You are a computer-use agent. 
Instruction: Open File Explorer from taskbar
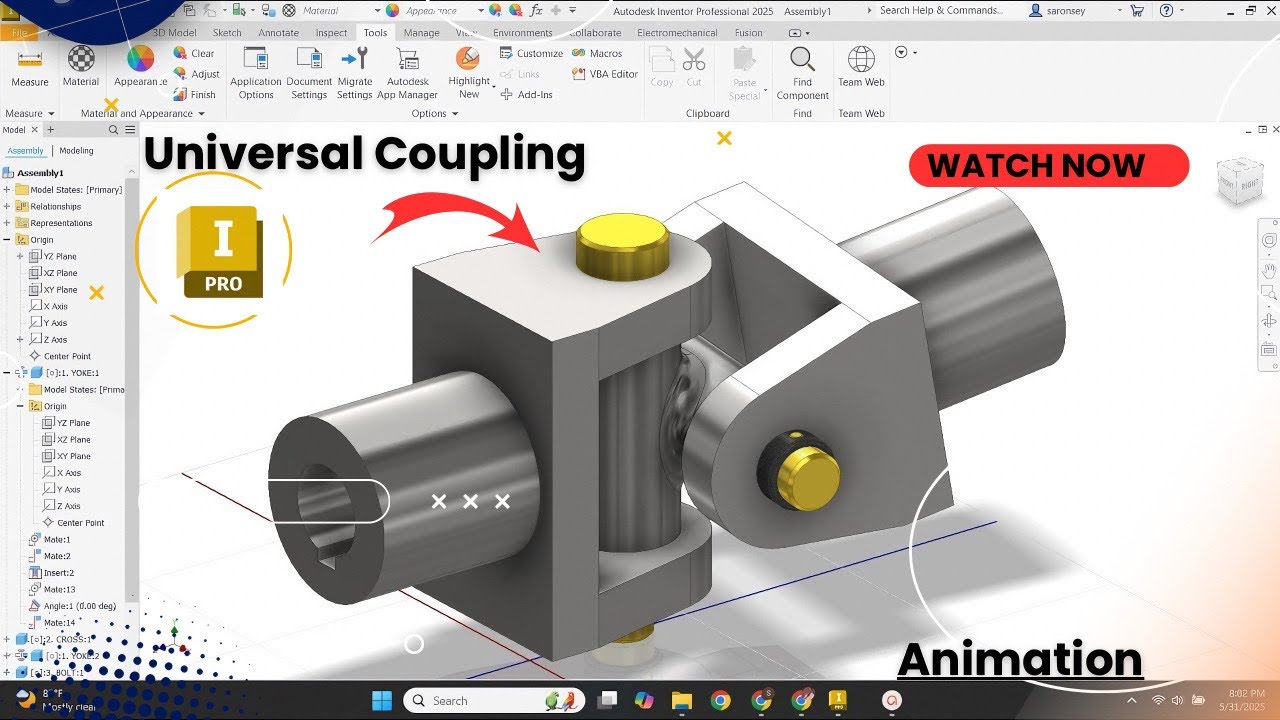[x=681, y=700]
